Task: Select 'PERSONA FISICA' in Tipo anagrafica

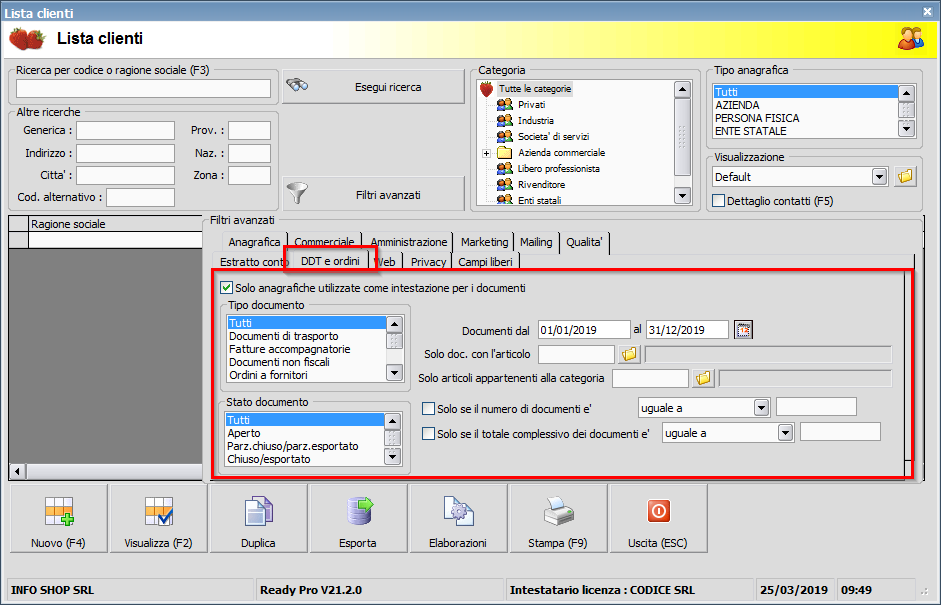Action: point(805,118)
